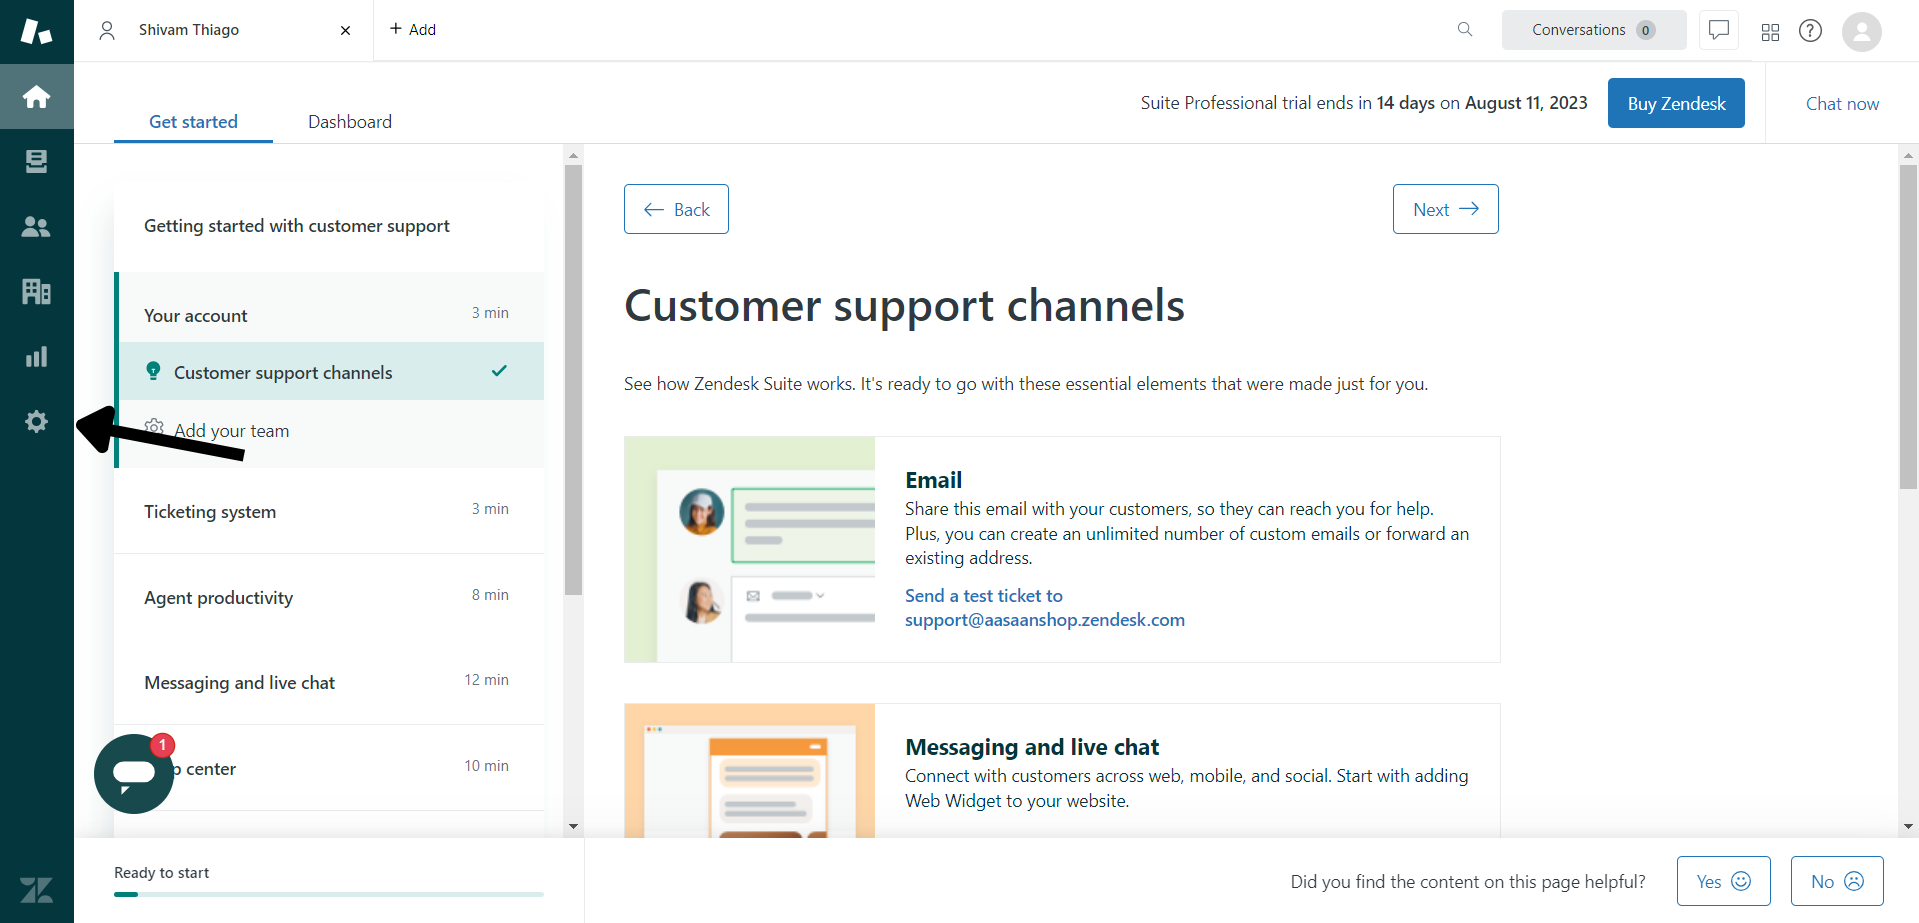
Task: Answer No to helpful content question
Action: (1837, 881)
